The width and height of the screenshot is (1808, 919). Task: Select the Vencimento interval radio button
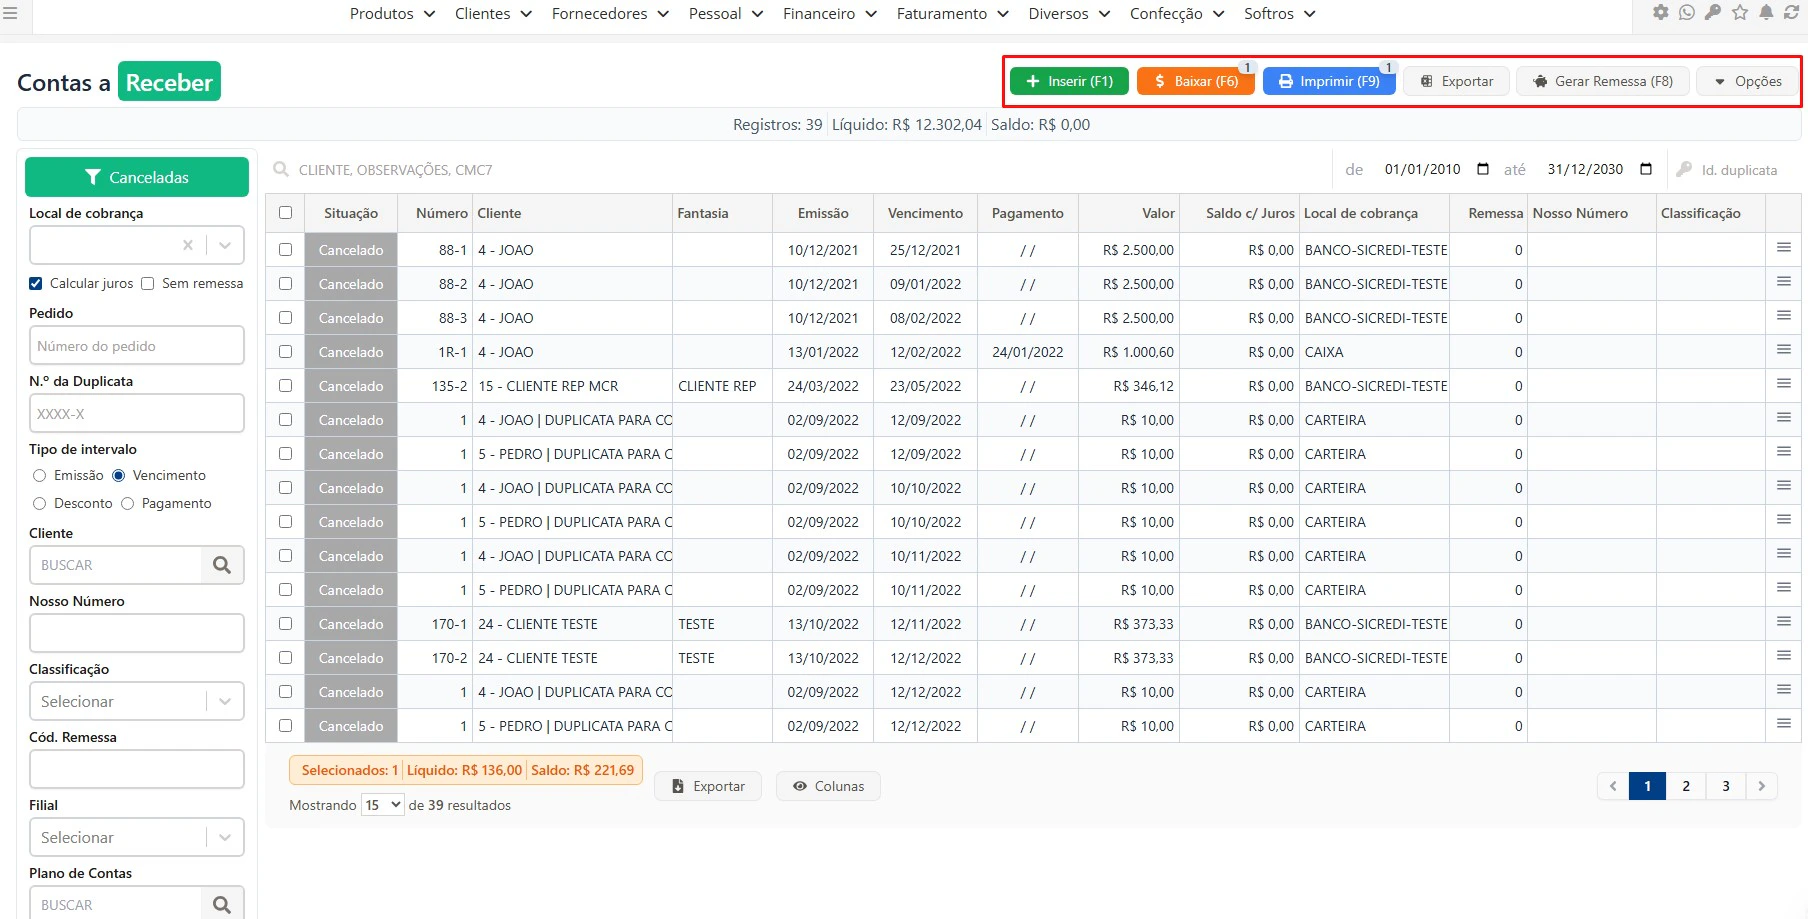tap(119, 475)
